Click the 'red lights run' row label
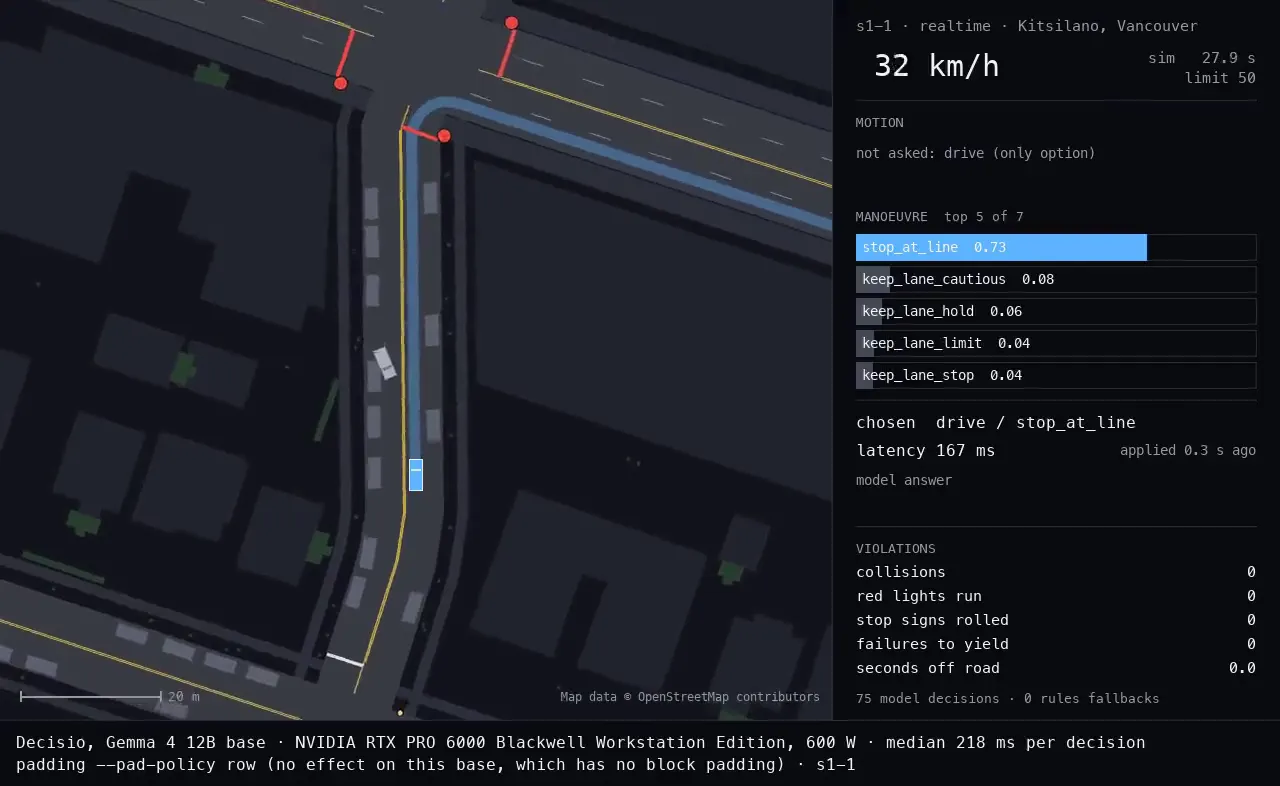The image size is (1280, 786). (919, 596)
